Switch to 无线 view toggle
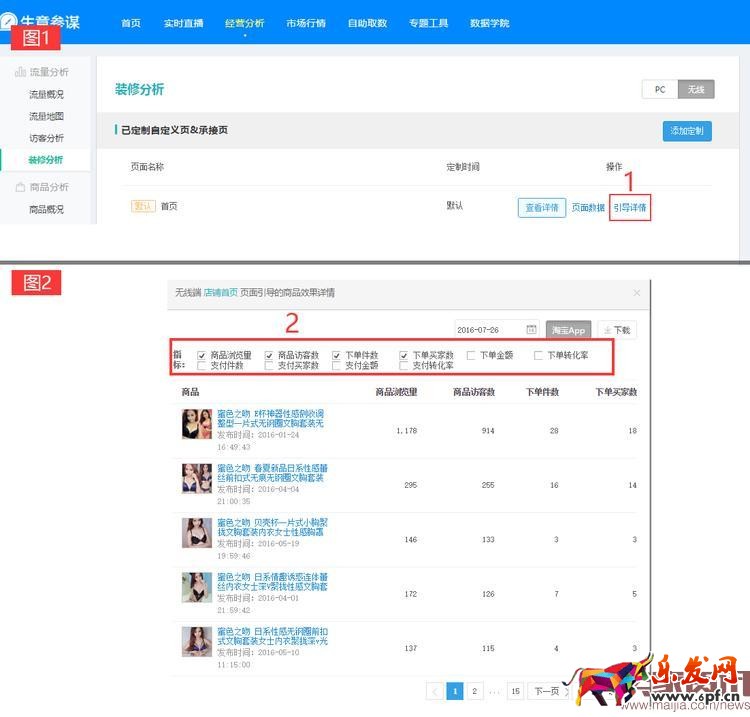This screenshot has width=750, height=717. 696,89
